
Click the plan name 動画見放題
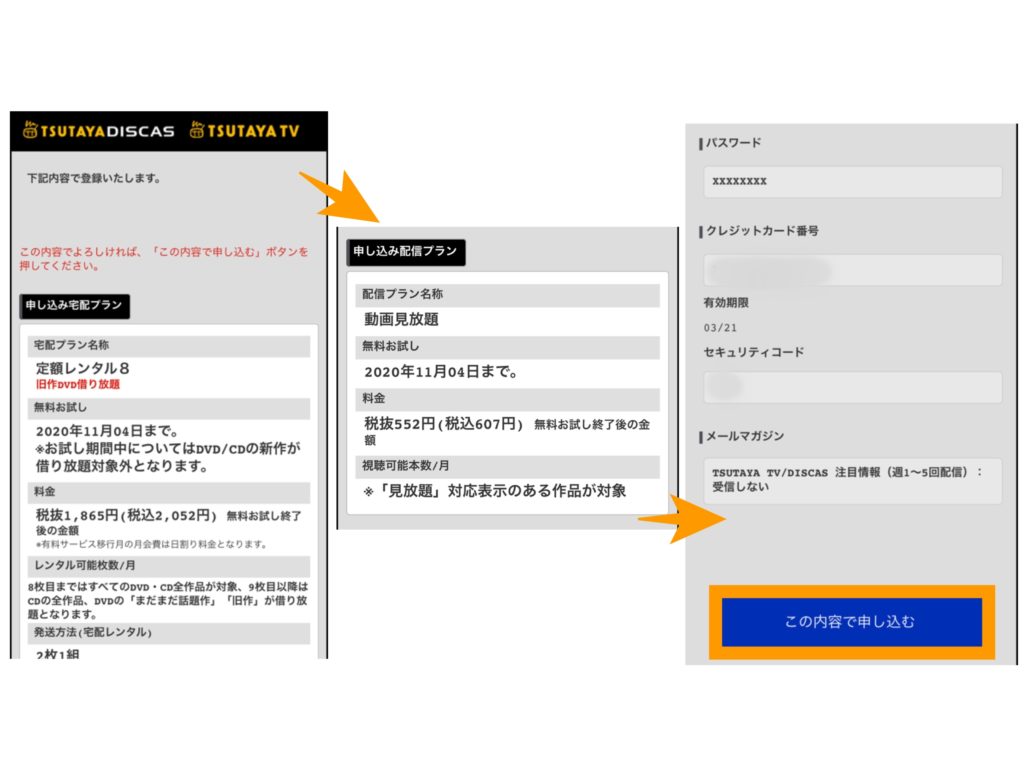402,319
